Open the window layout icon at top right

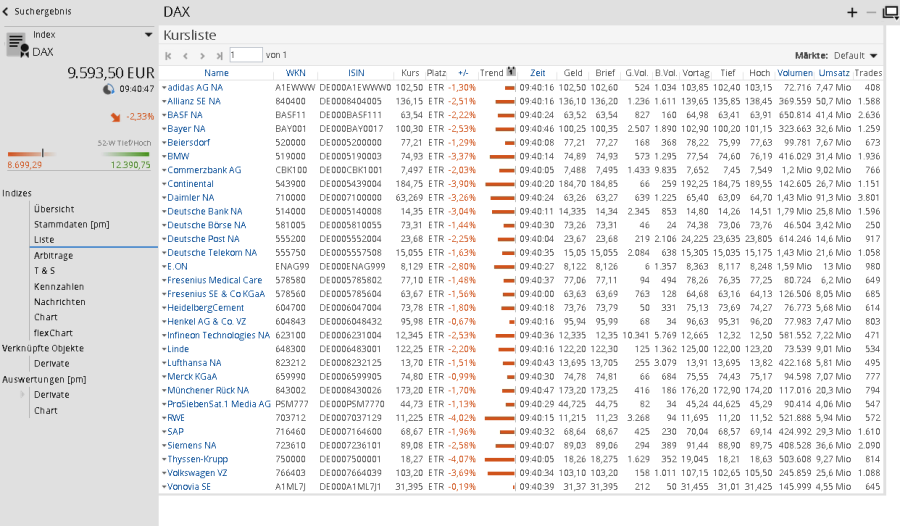(888, 12)
